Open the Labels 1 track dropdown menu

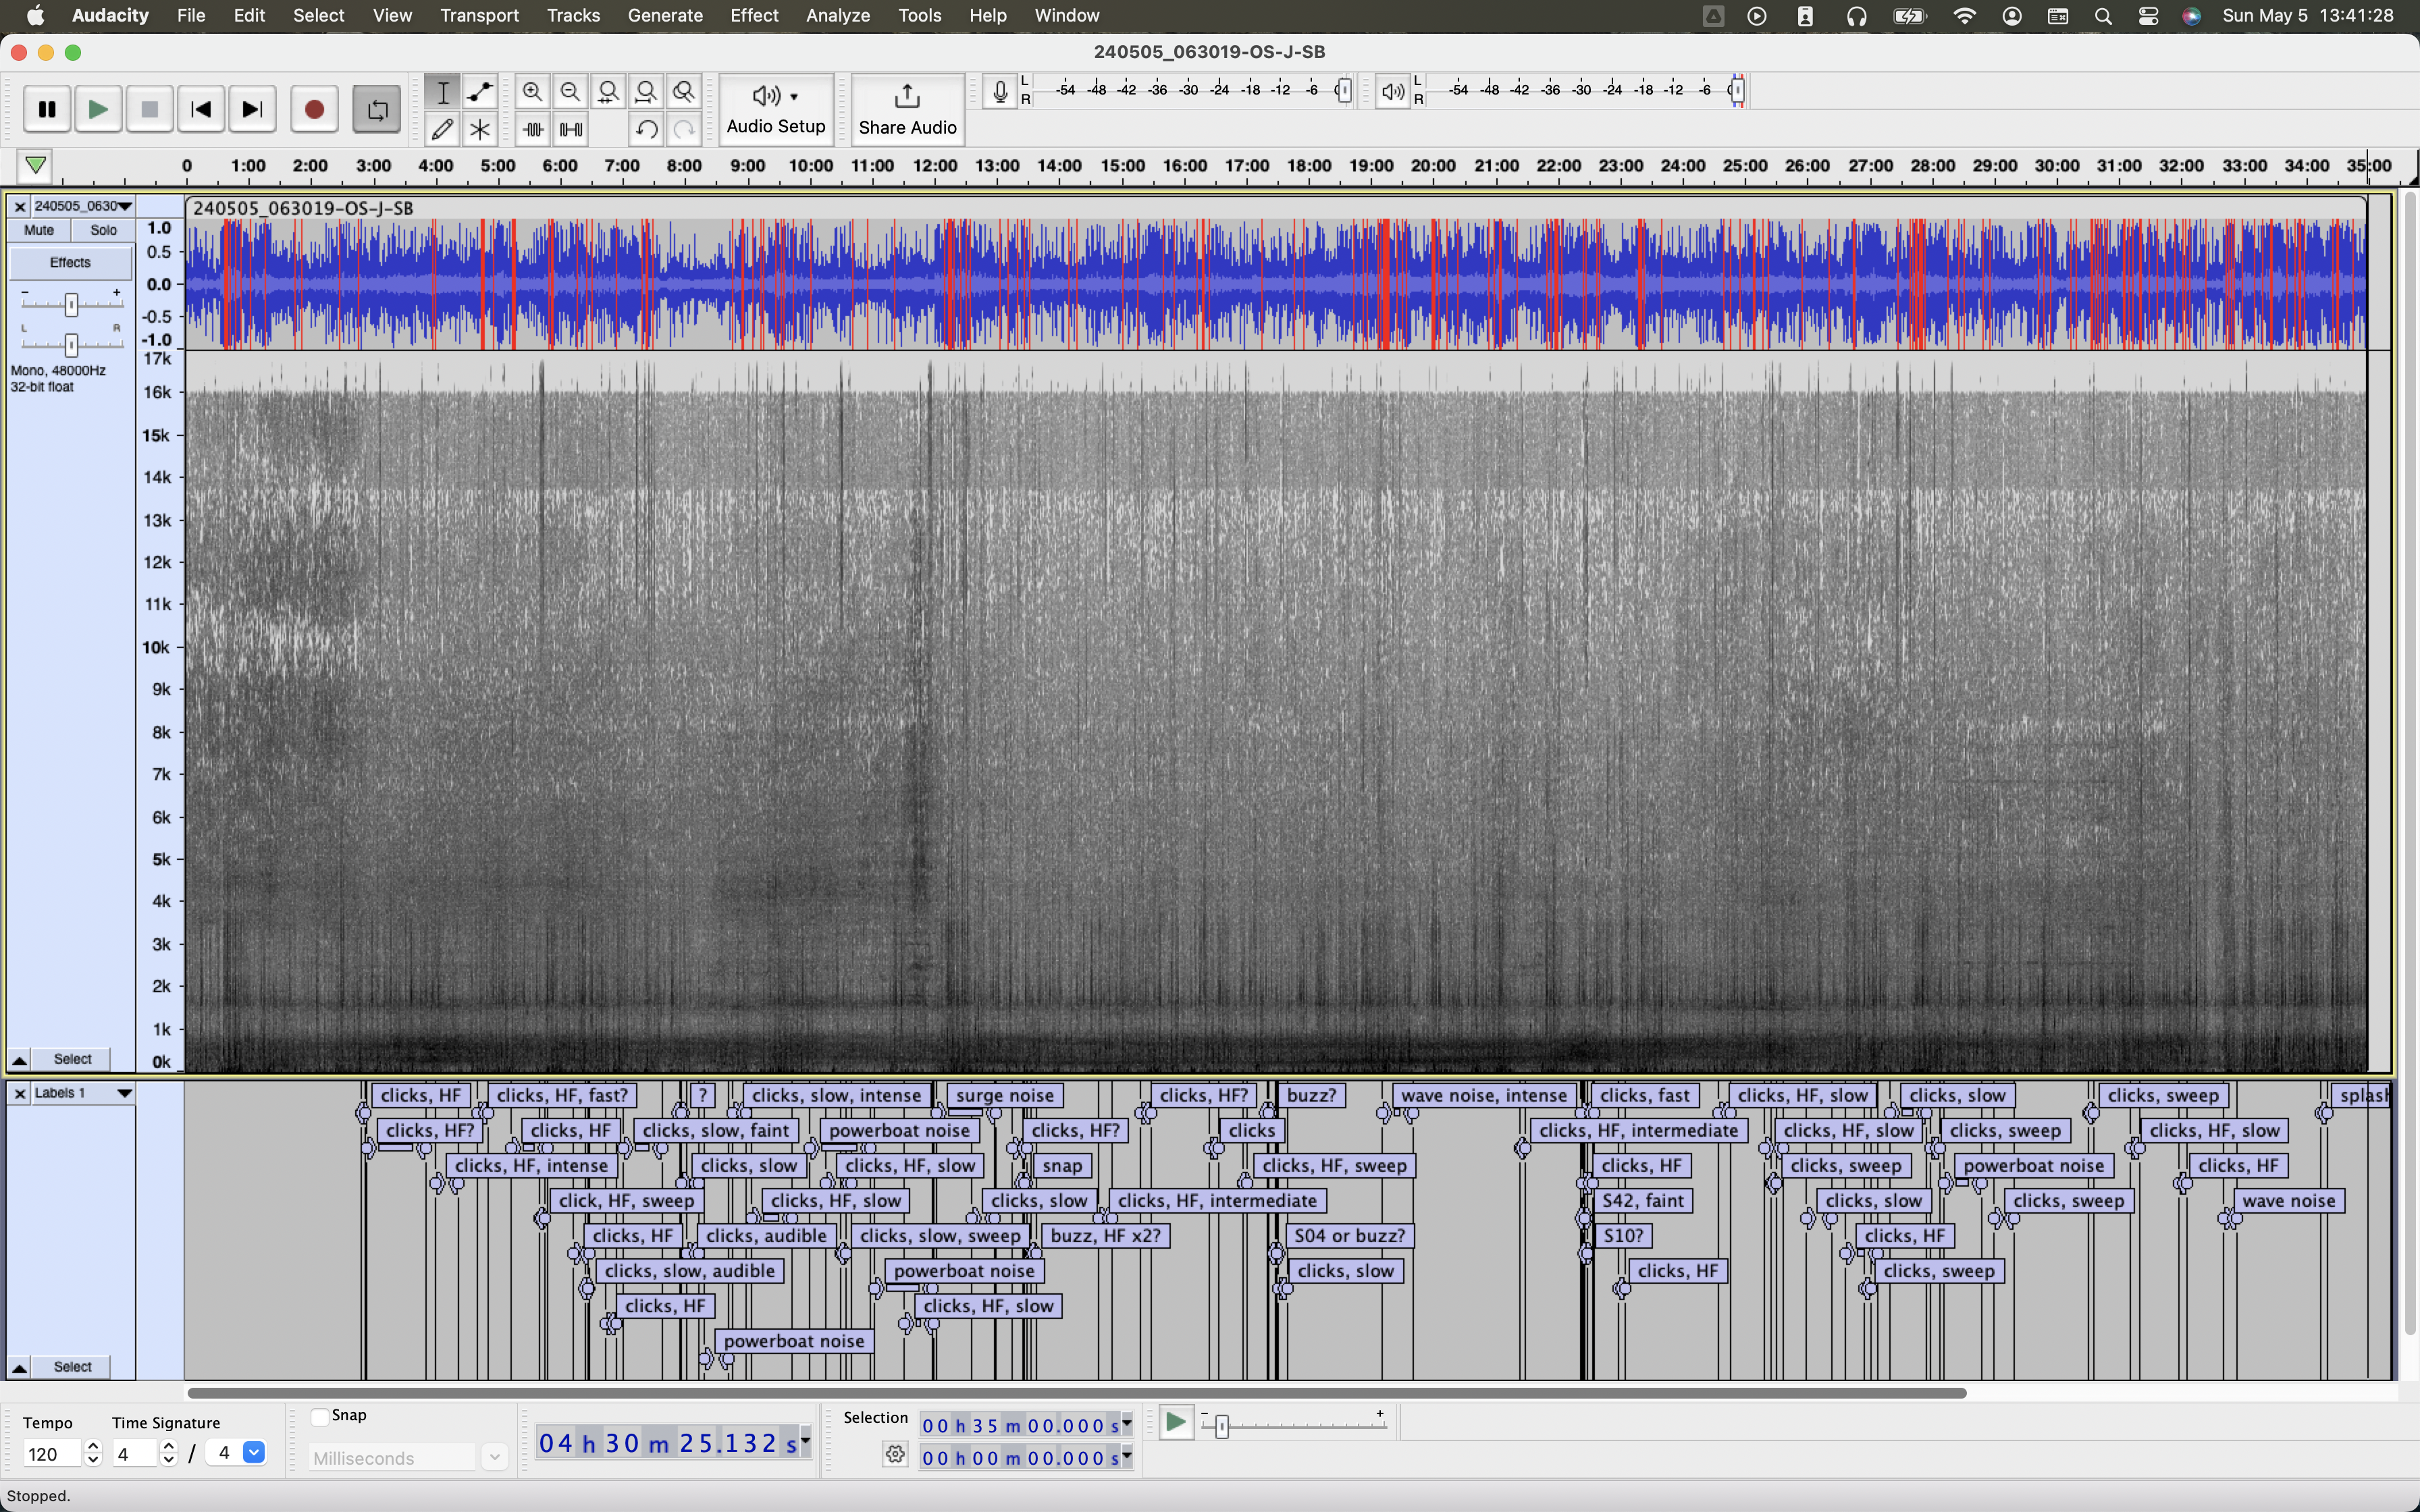pos(124,1093)
